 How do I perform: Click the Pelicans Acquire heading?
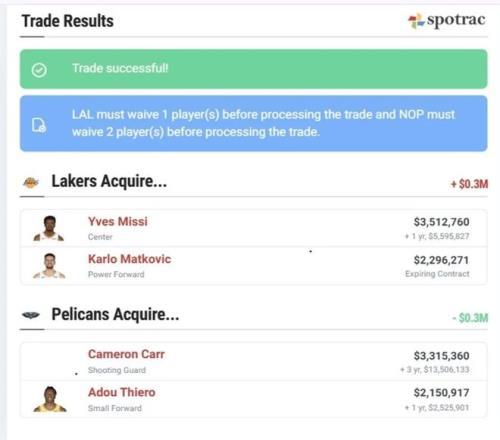115,314
